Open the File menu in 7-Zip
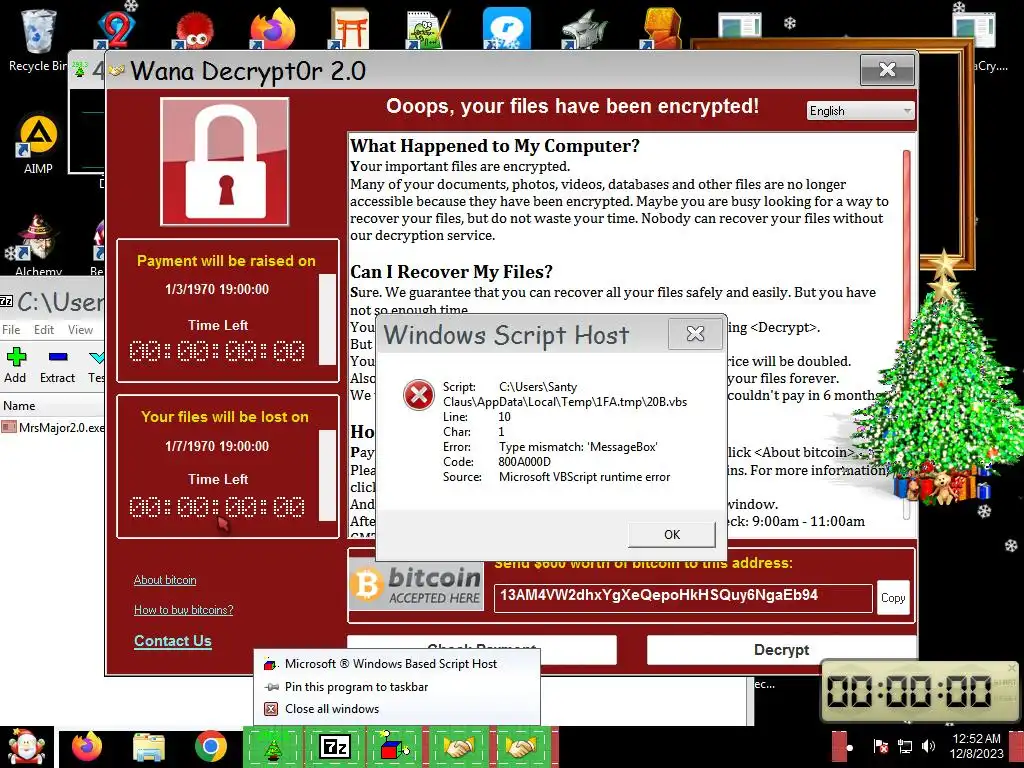 (11, 330)
